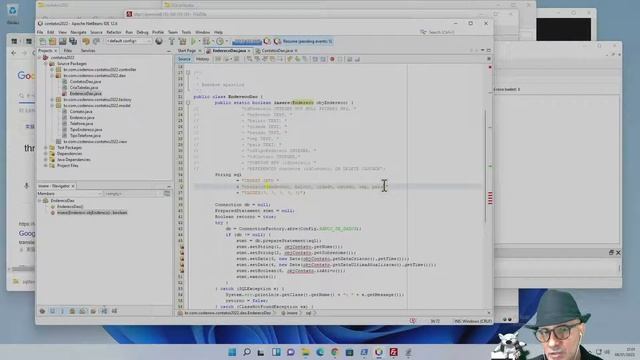
Task: Click the red Start Macro Recording icon
Action: [x=332, y=59]
